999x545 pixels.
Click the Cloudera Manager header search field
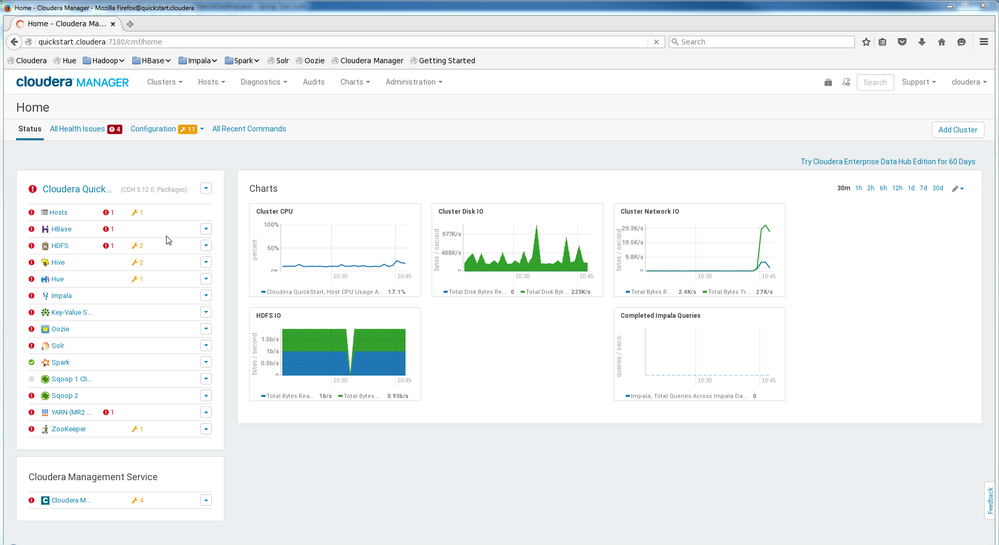point(875,82)
